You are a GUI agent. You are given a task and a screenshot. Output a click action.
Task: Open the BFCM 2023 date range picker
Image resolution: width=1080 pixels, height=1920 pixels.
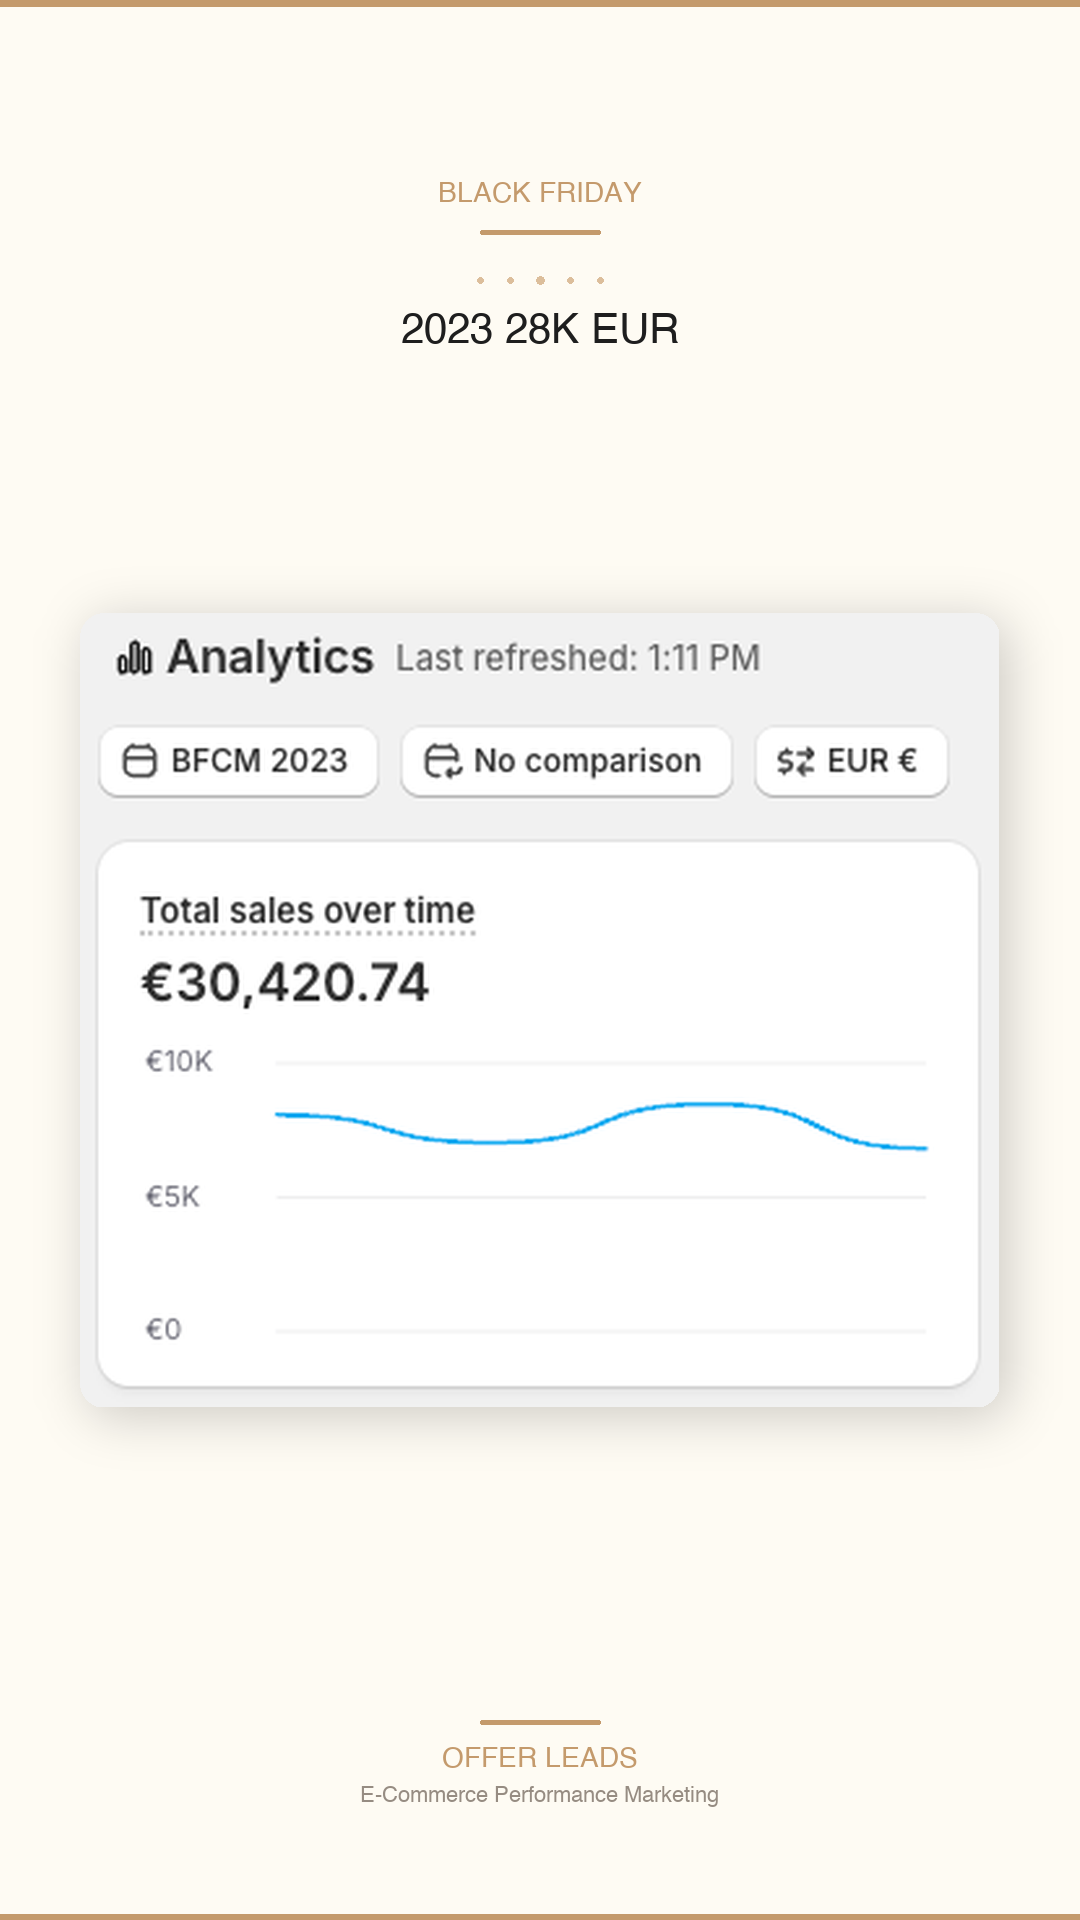coord(239,761)
